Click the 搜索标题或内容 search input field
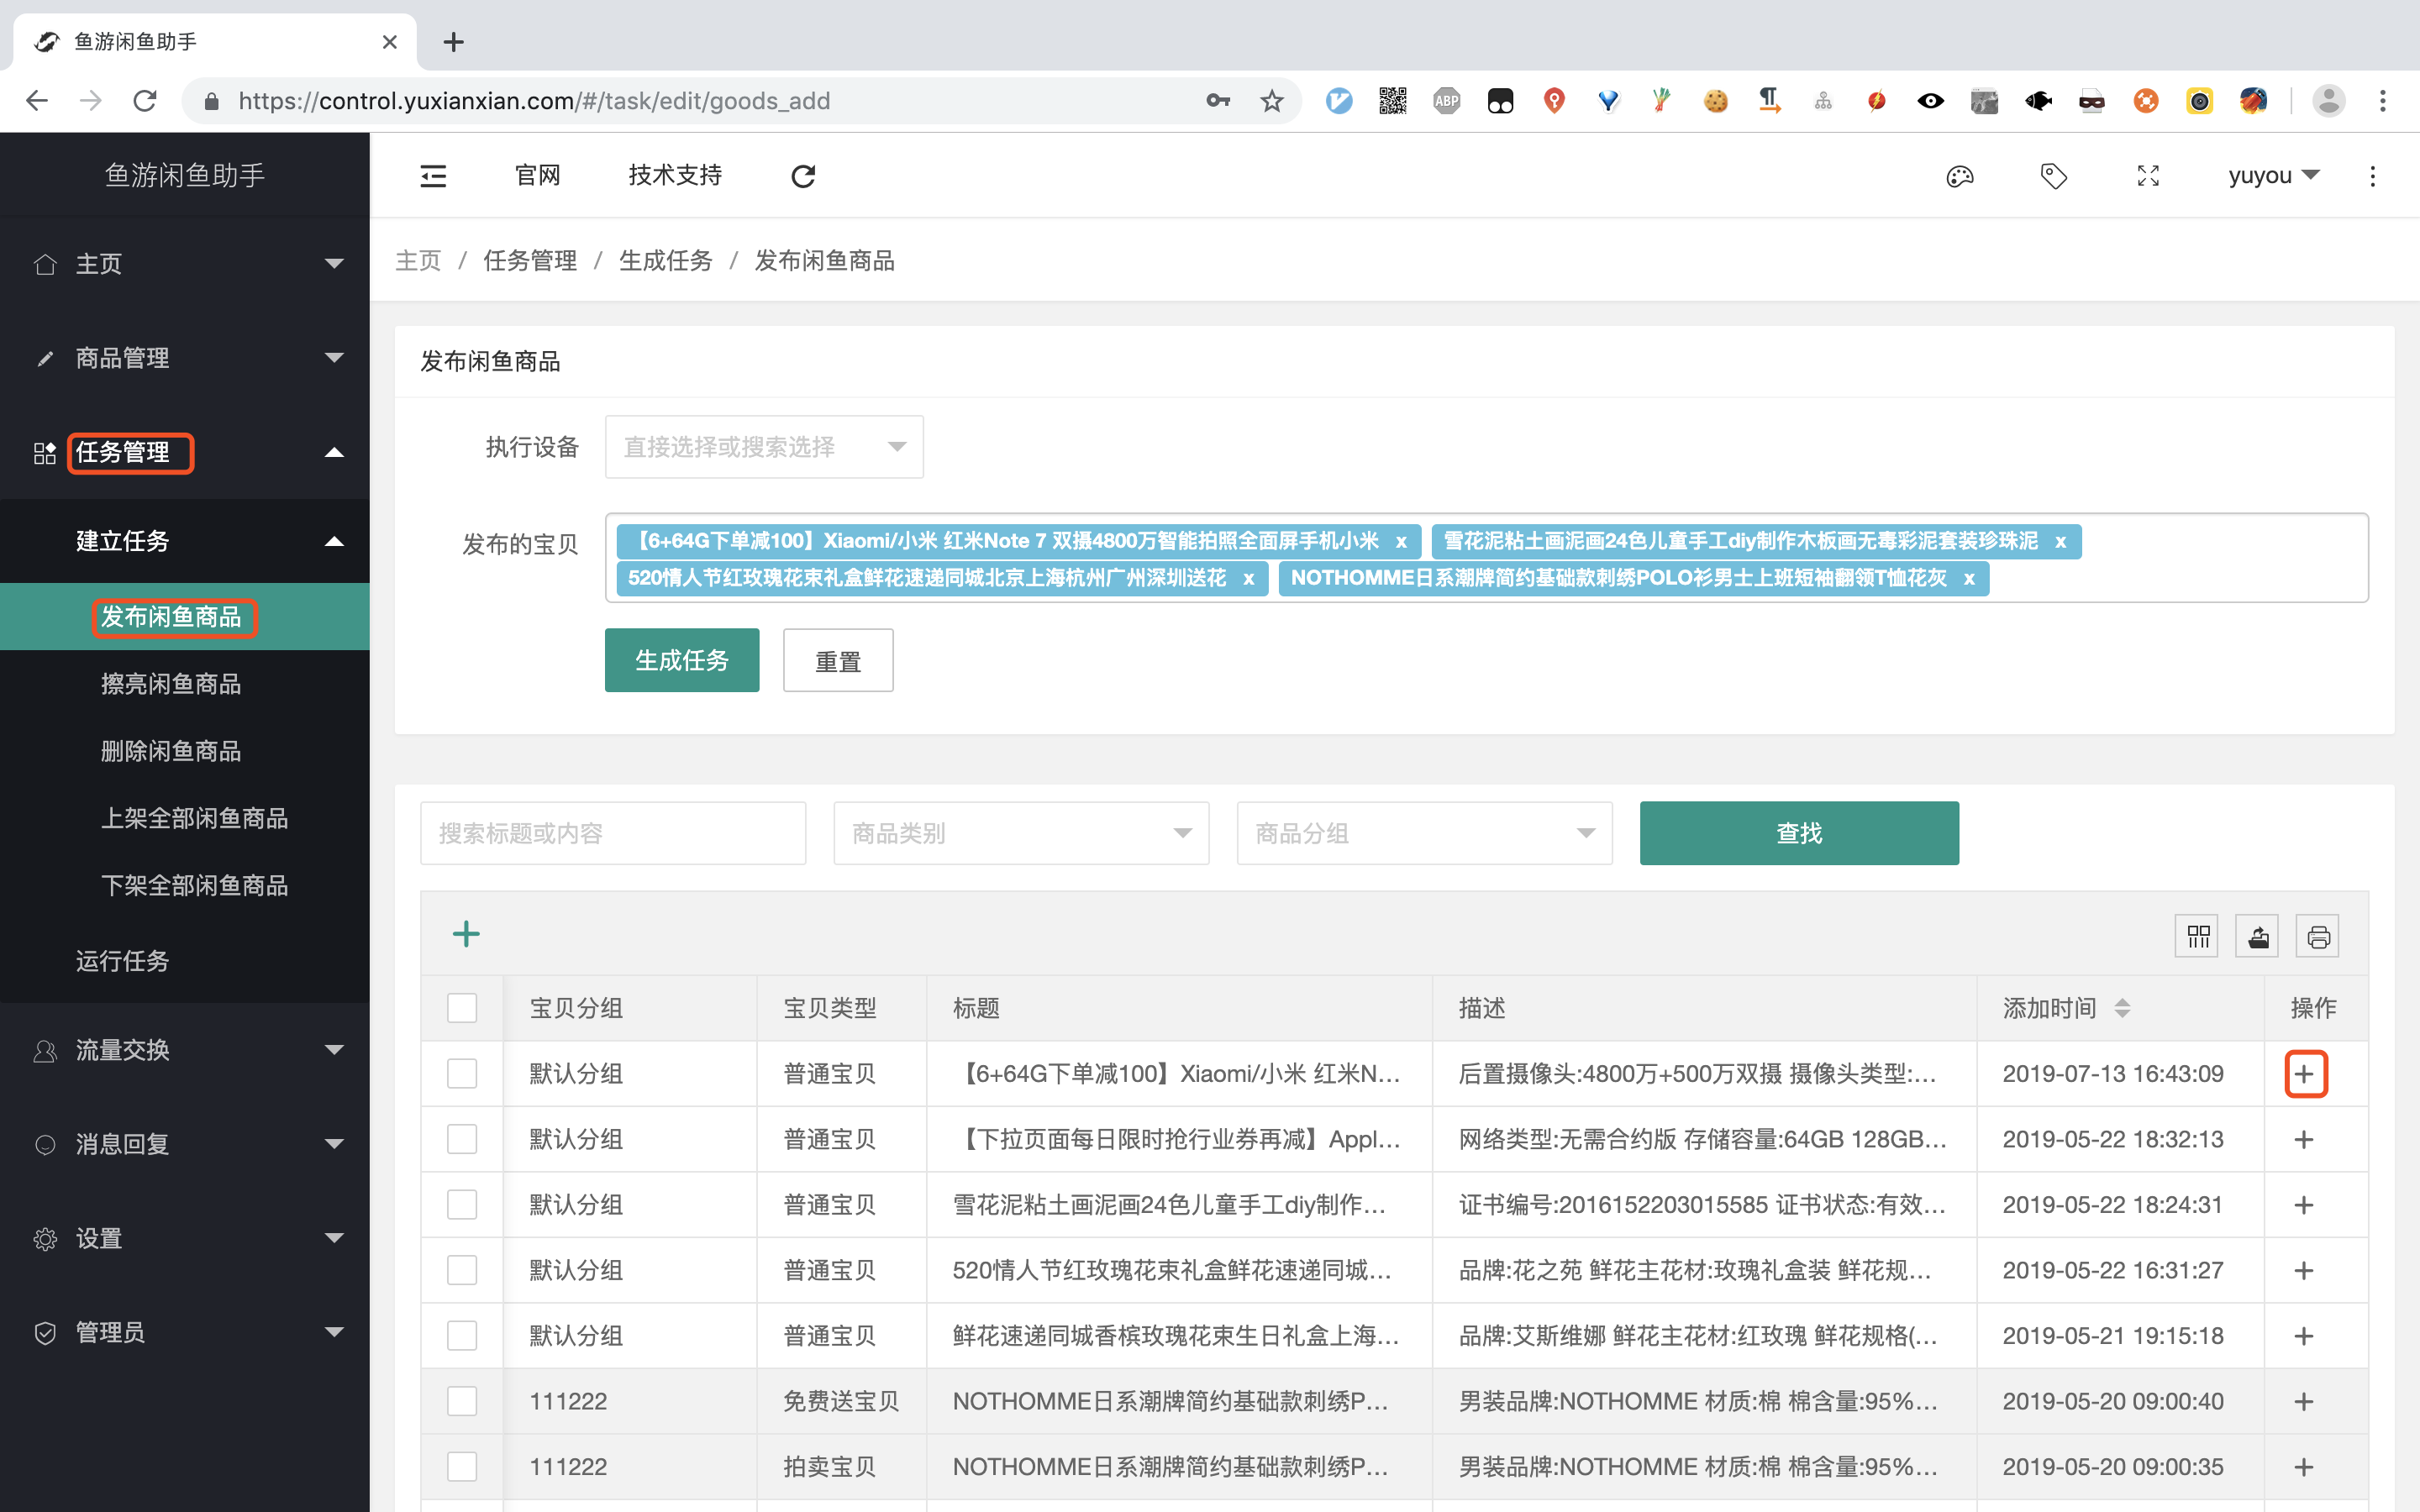Screen dimensions: 2420x1512 612,832
